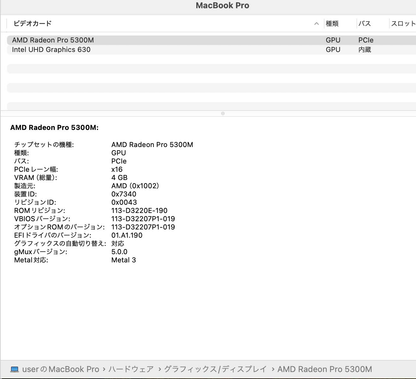Click the manufacturer value AMD (0x1002)

[x=135, y=186]
